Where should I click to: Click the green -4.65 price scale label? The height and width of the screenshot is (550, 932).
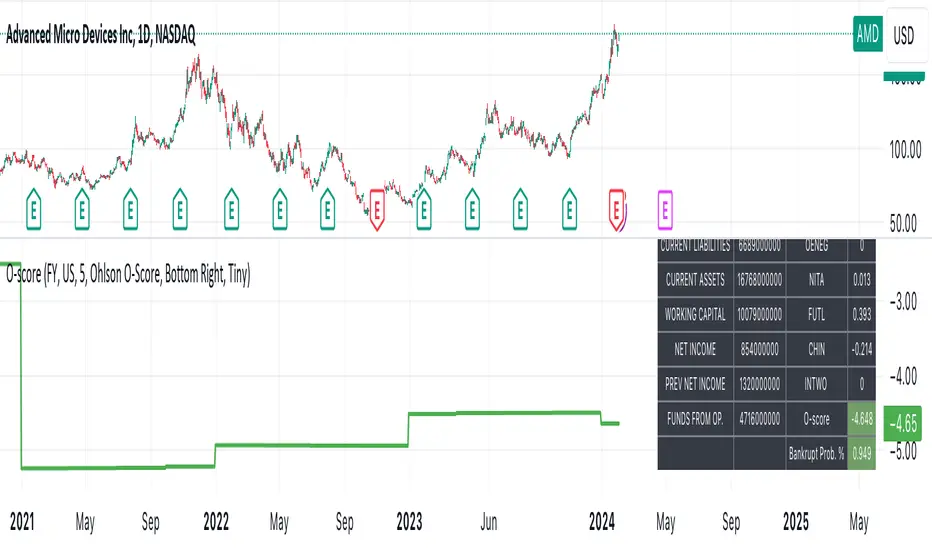point(903,423)
